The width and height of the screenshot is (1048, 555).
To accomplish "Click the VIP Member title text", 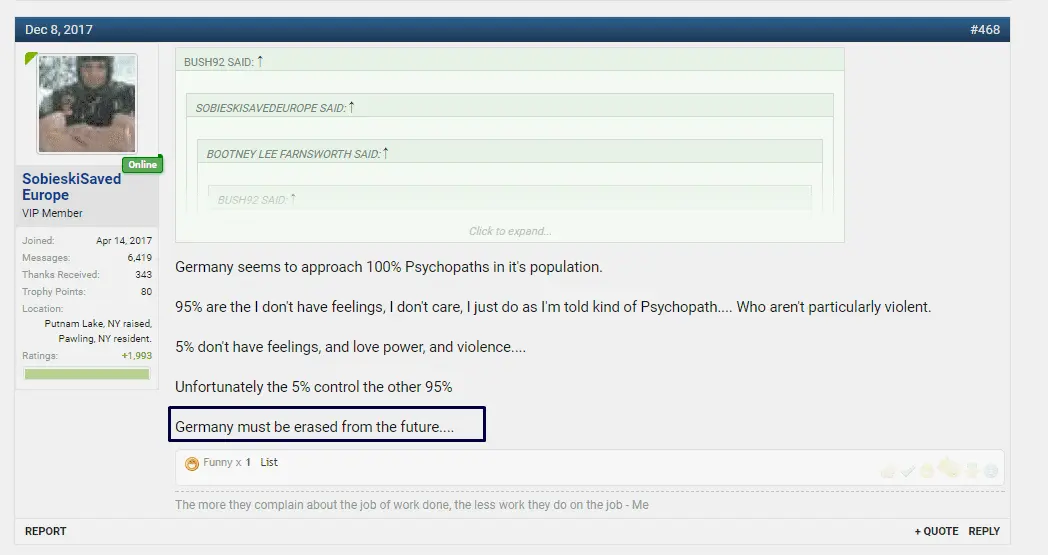I will 52,213.
